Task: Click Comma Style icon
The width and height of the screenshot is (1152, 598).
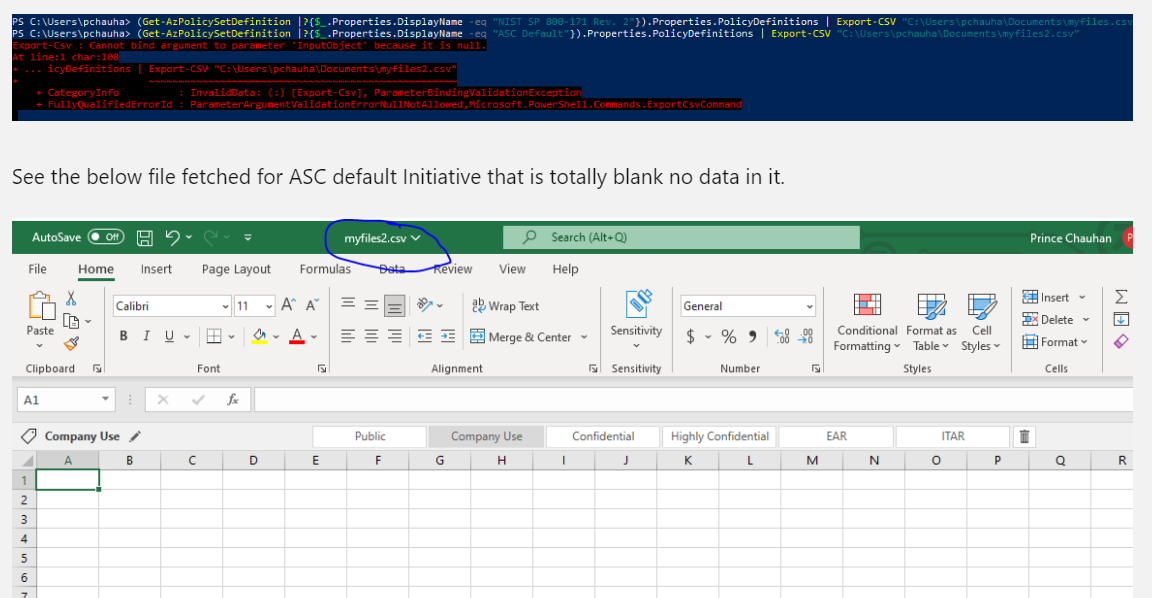Action: click(x=752, y=336)
